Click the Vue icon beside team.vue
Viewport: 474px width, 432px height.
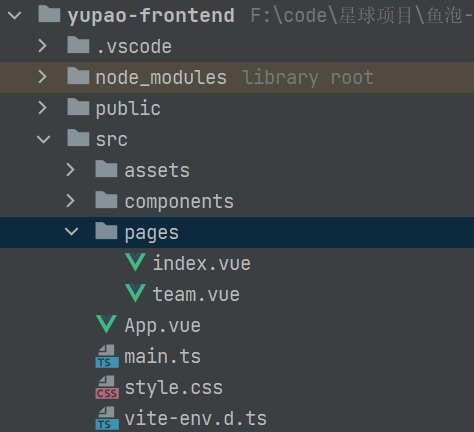135,293
